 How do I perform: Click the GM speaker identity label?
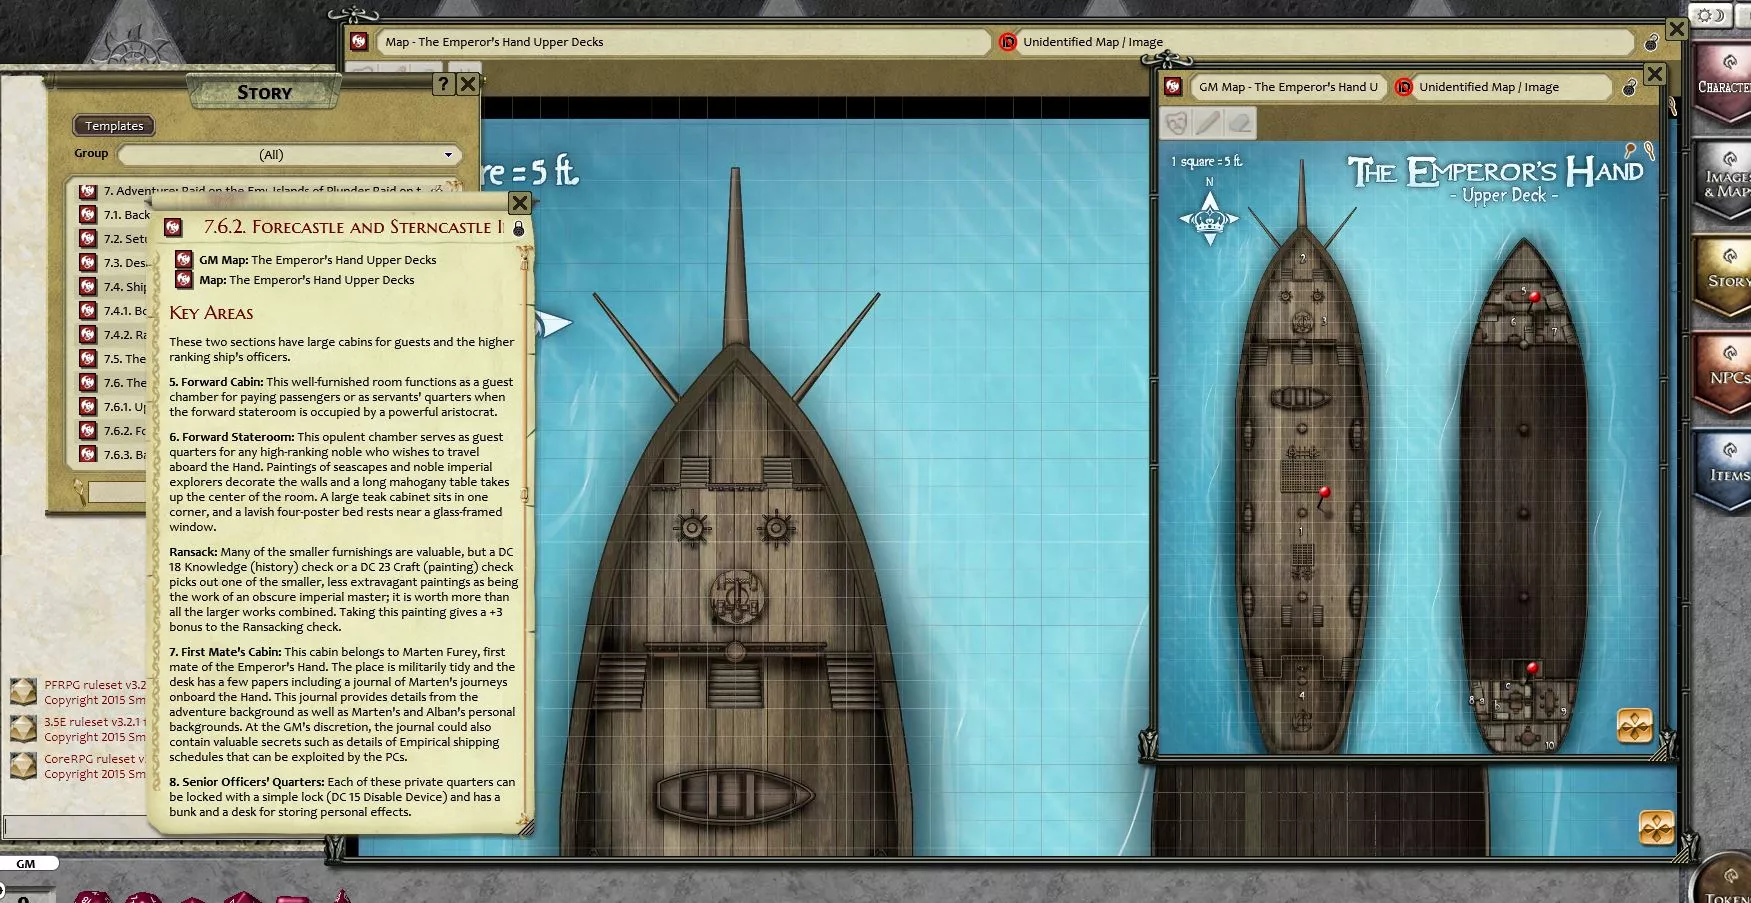[x=27, y=863]
